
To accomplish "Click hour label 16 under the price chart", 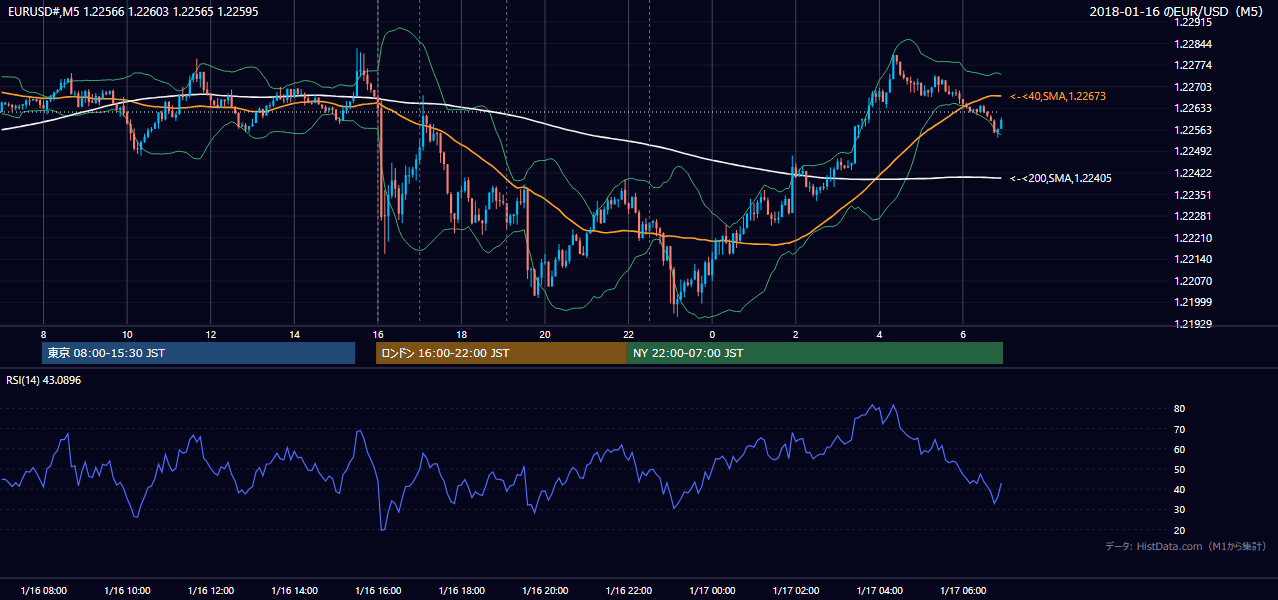I will 378,334.
